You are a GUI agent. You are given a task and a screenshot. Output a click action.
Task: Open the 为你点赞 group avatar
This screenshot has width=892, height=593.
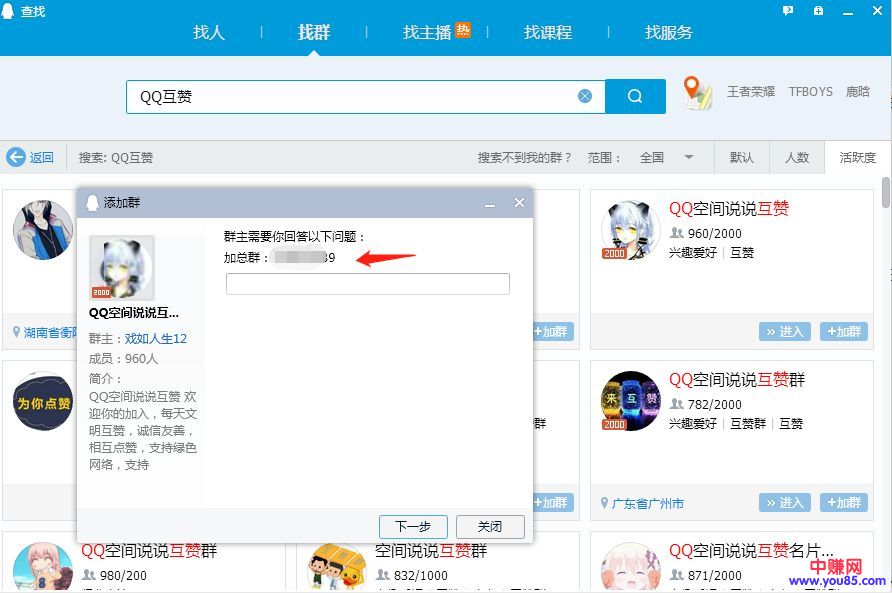tap(43, 401)
